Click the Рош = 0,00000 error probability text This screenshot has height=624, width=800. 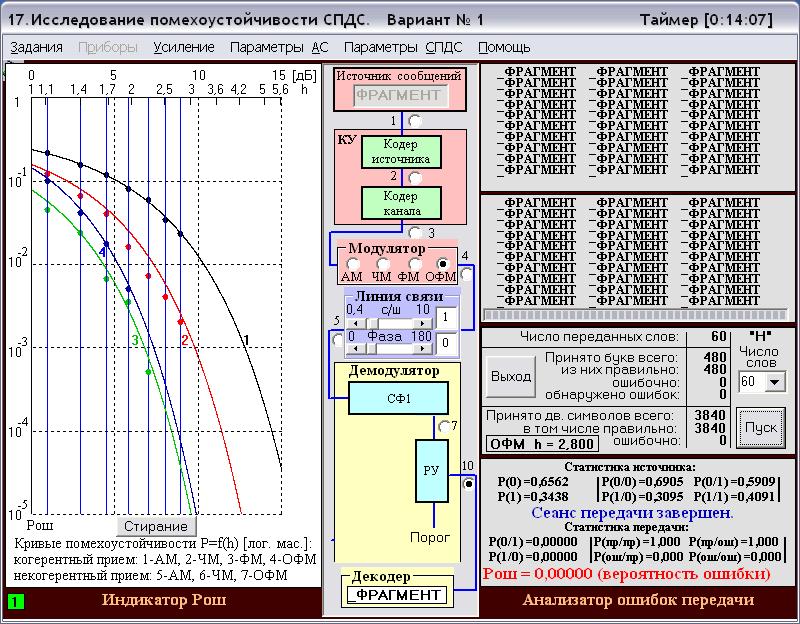[x=627, y=574]
